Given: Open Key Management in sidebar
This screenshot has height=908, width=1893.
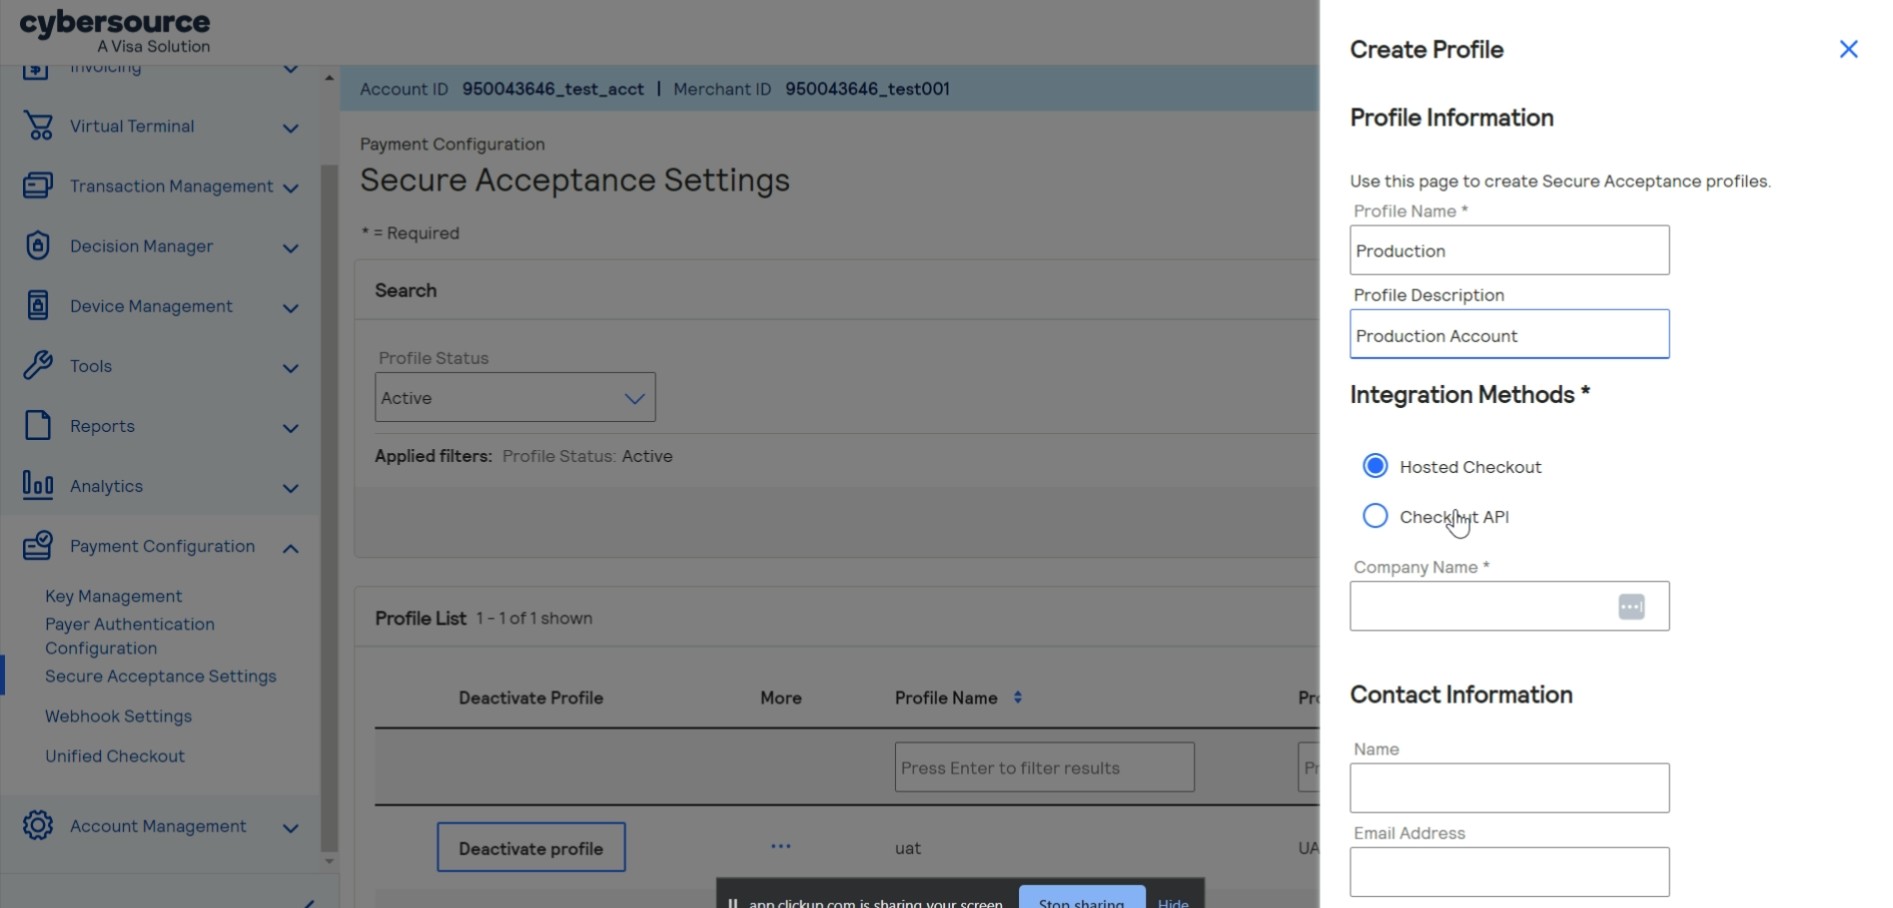Looking at the screenshot, I should click(113, 596).
